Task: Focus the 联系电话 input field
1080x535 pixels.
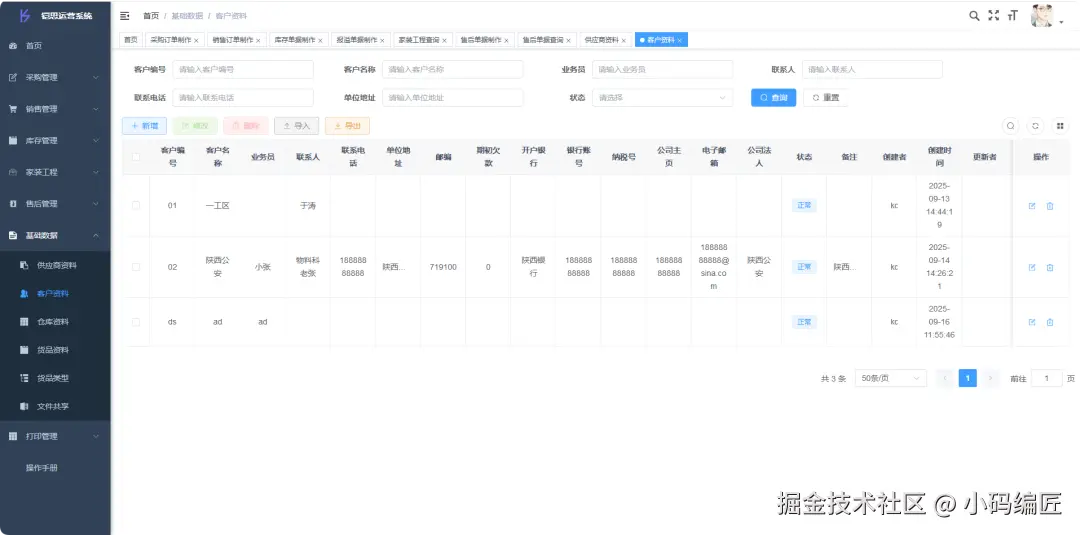Action: pos(242,98)
